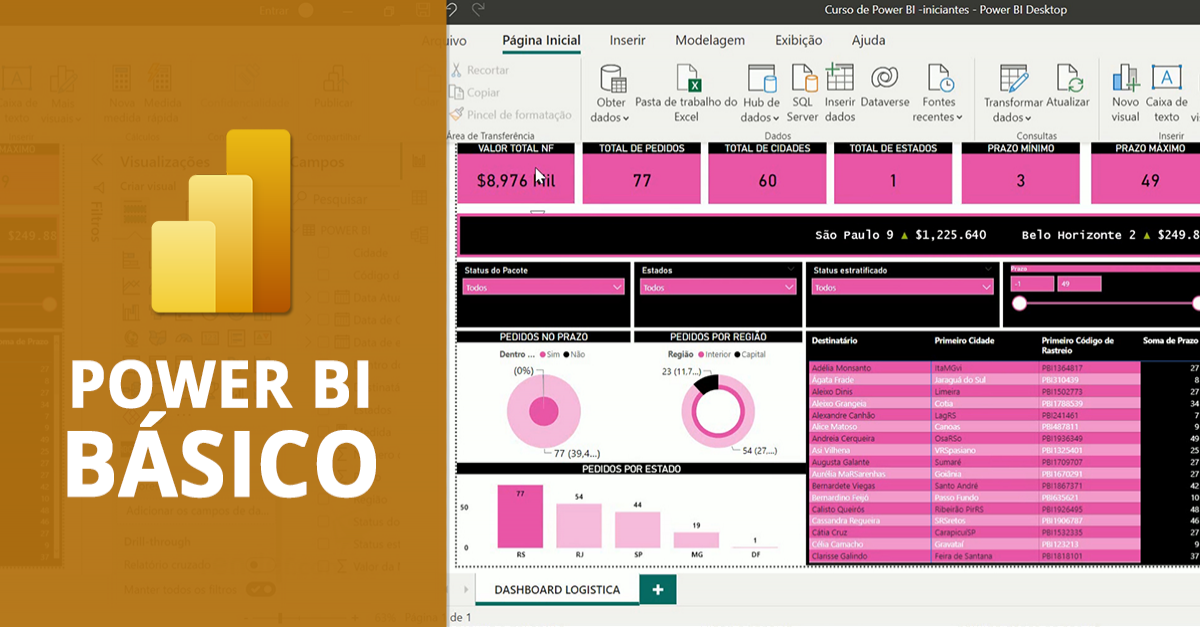Select the Alexandre Canhão table row
Image resolution: width=1200 pixels, height=627 pixels.
point(1004,415)
